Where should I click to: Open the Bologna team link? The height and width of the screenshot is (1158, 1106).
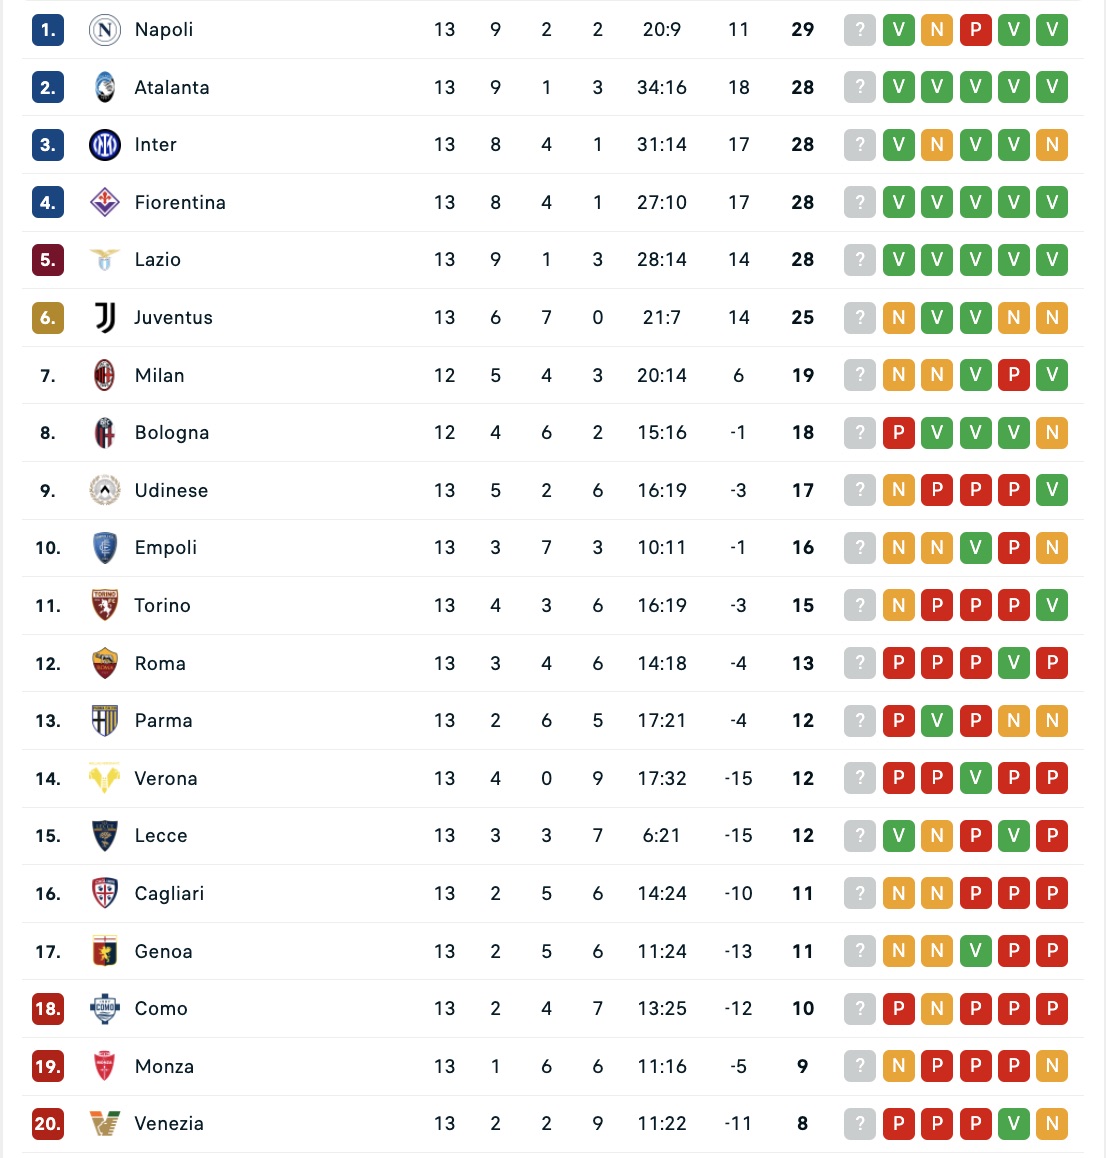[172, 433]
